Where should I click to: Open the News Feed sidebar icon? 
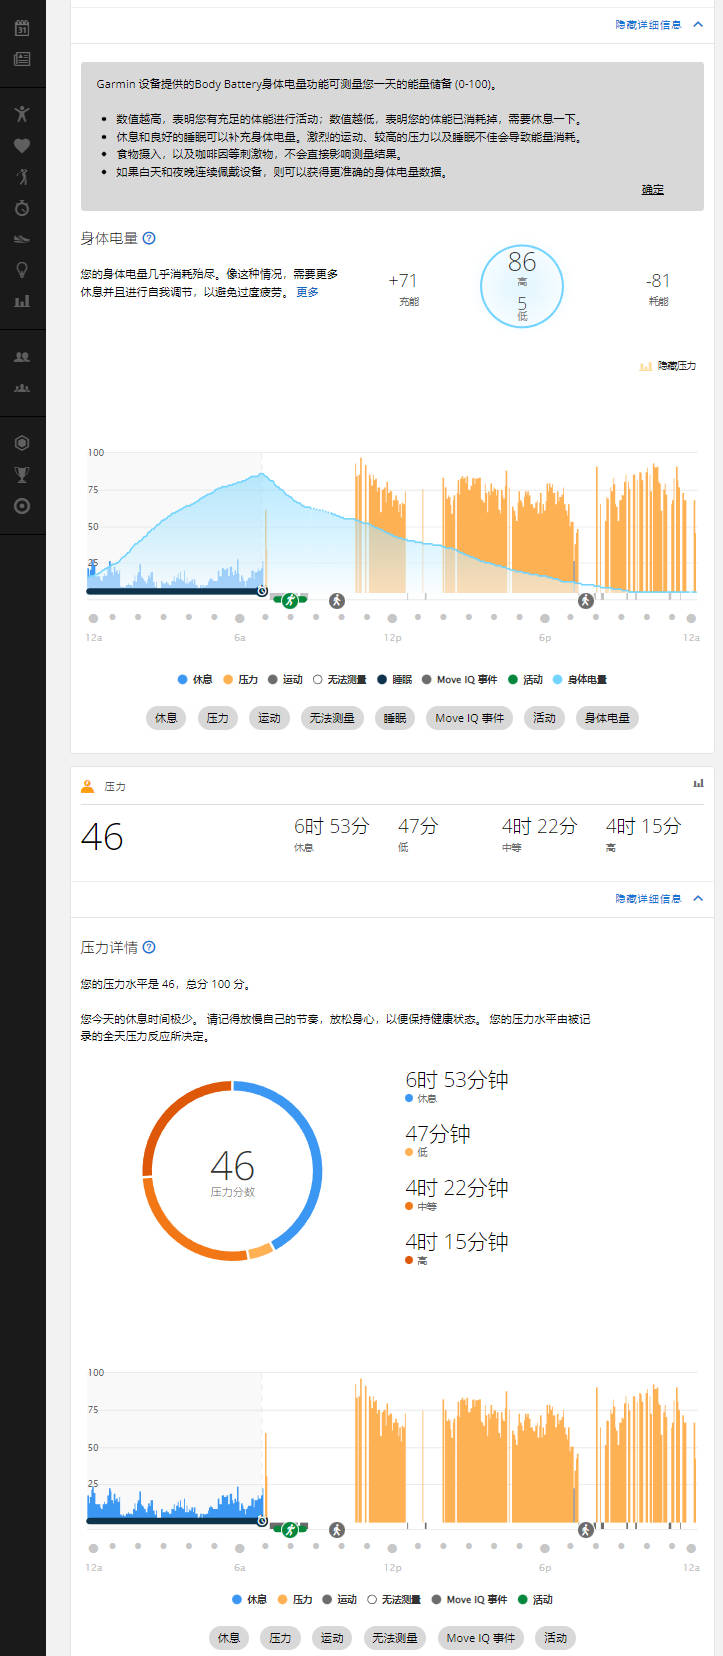(x=22, y=59)
